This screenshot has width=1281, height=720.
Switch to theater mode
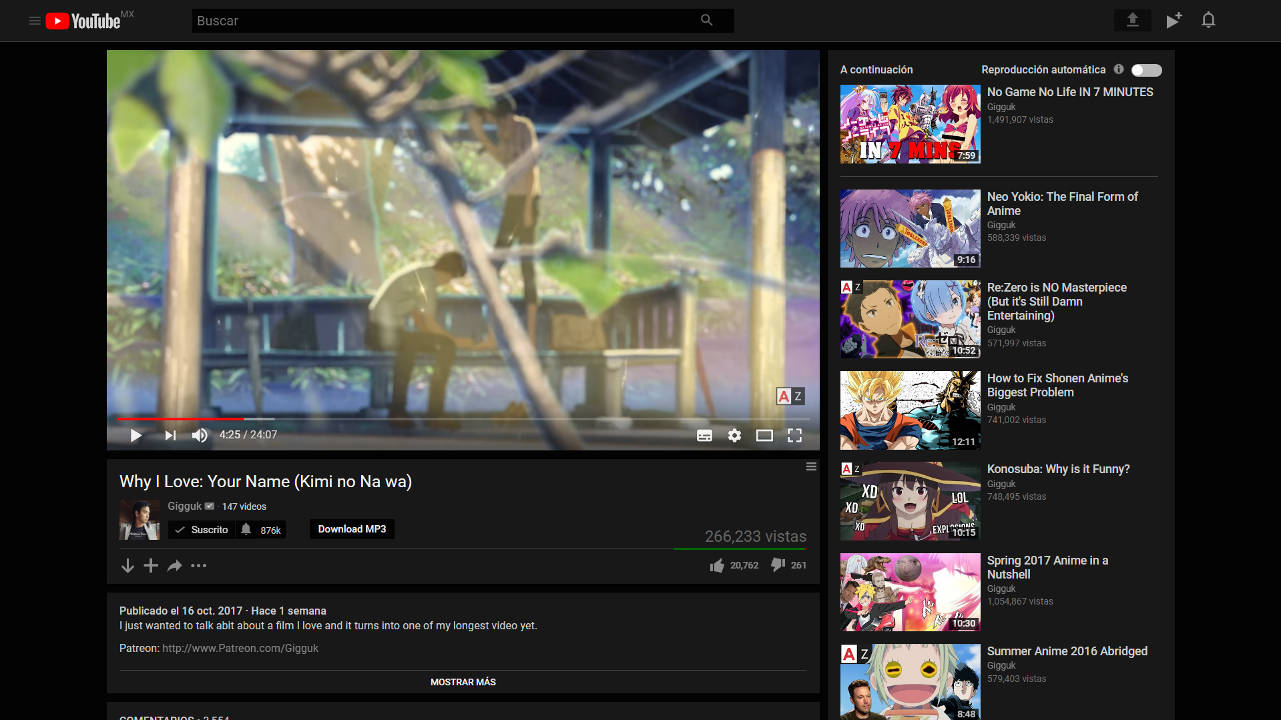765,435
